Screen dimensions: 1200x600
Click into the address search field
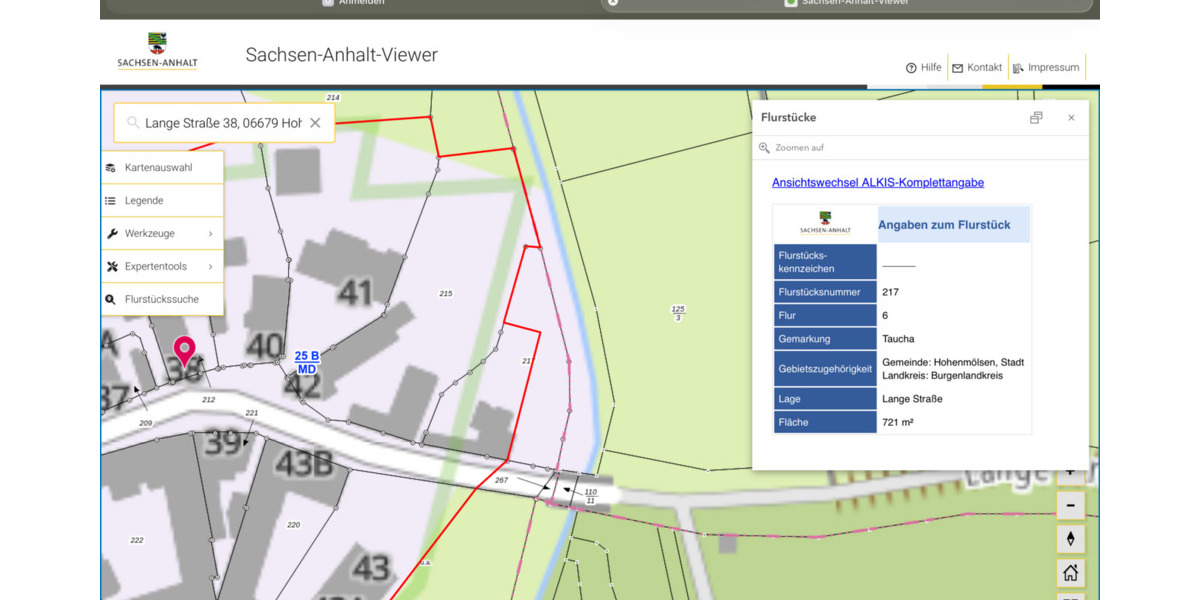[222, 123]
